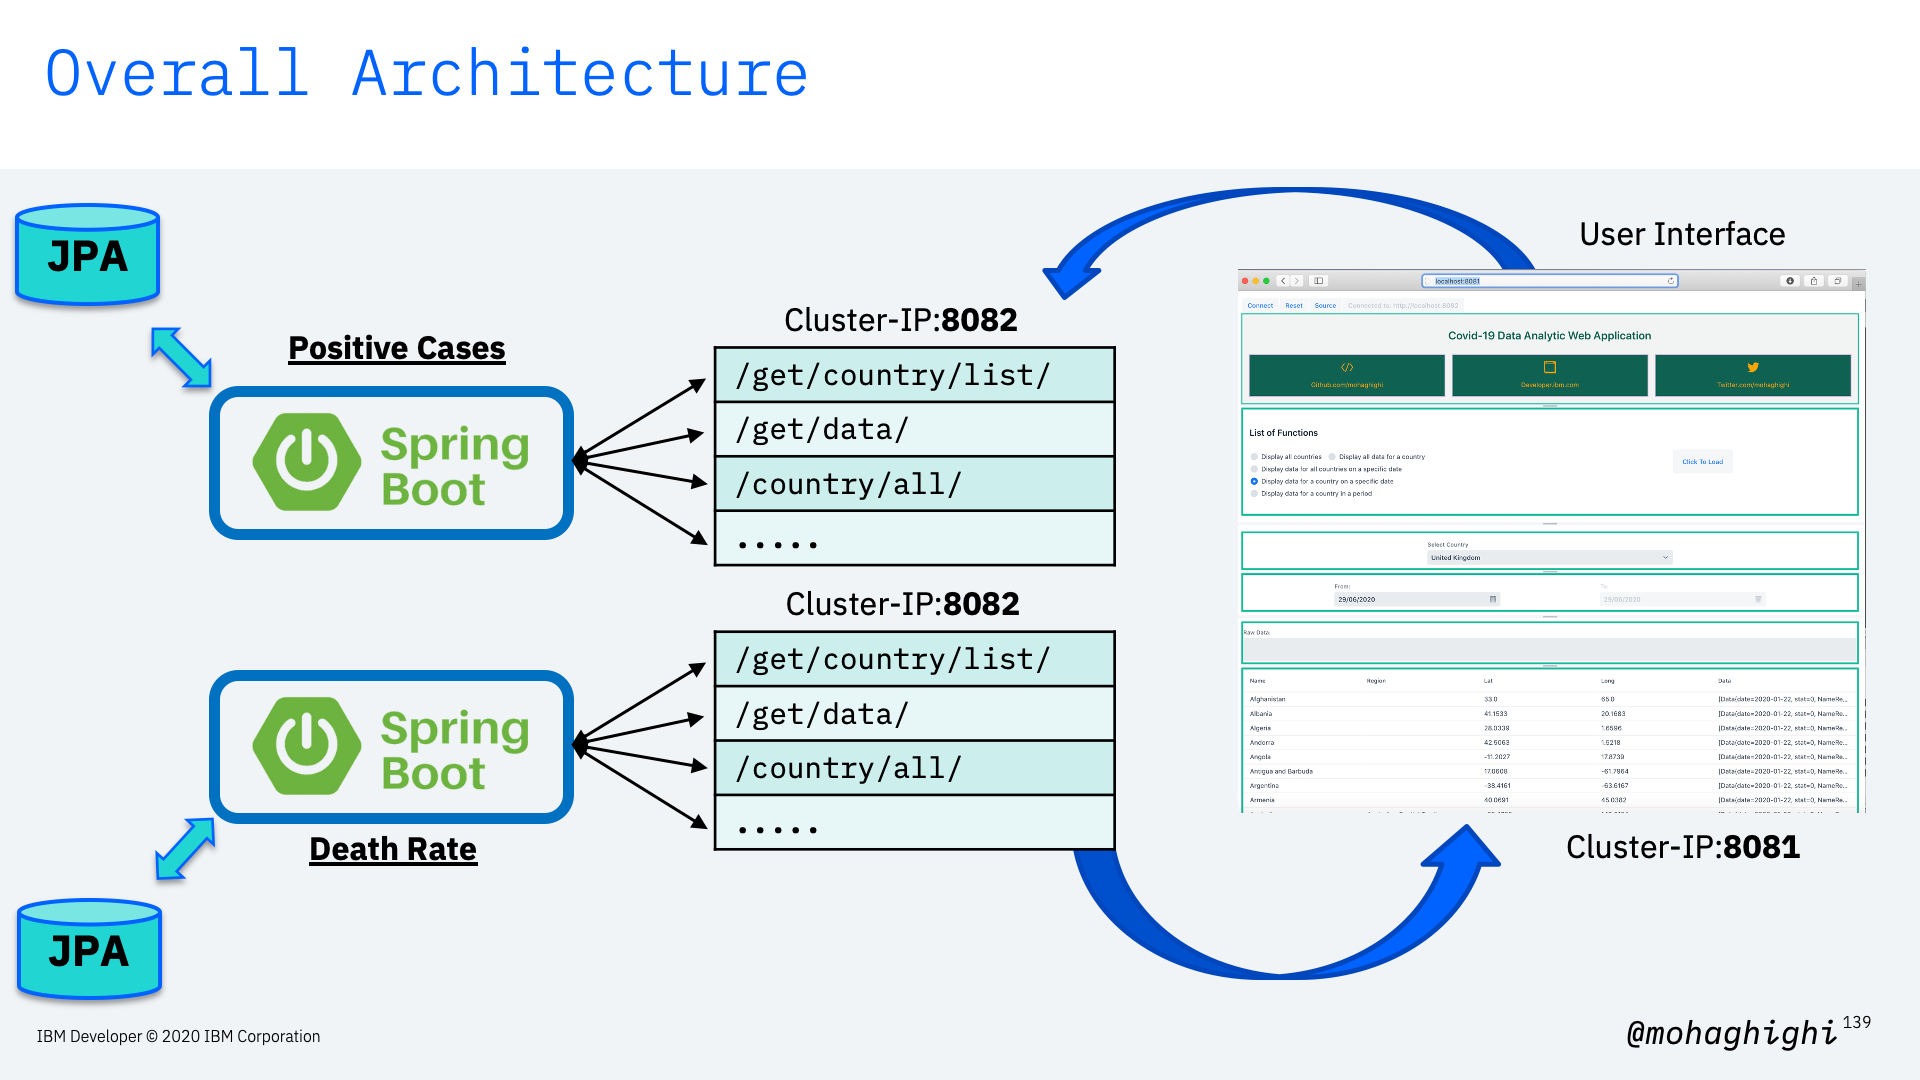This screenshot has width=1920, height=1080.
Task: Select the Algeria table row
Action: pyautogui.click(x=1549, y=729)
